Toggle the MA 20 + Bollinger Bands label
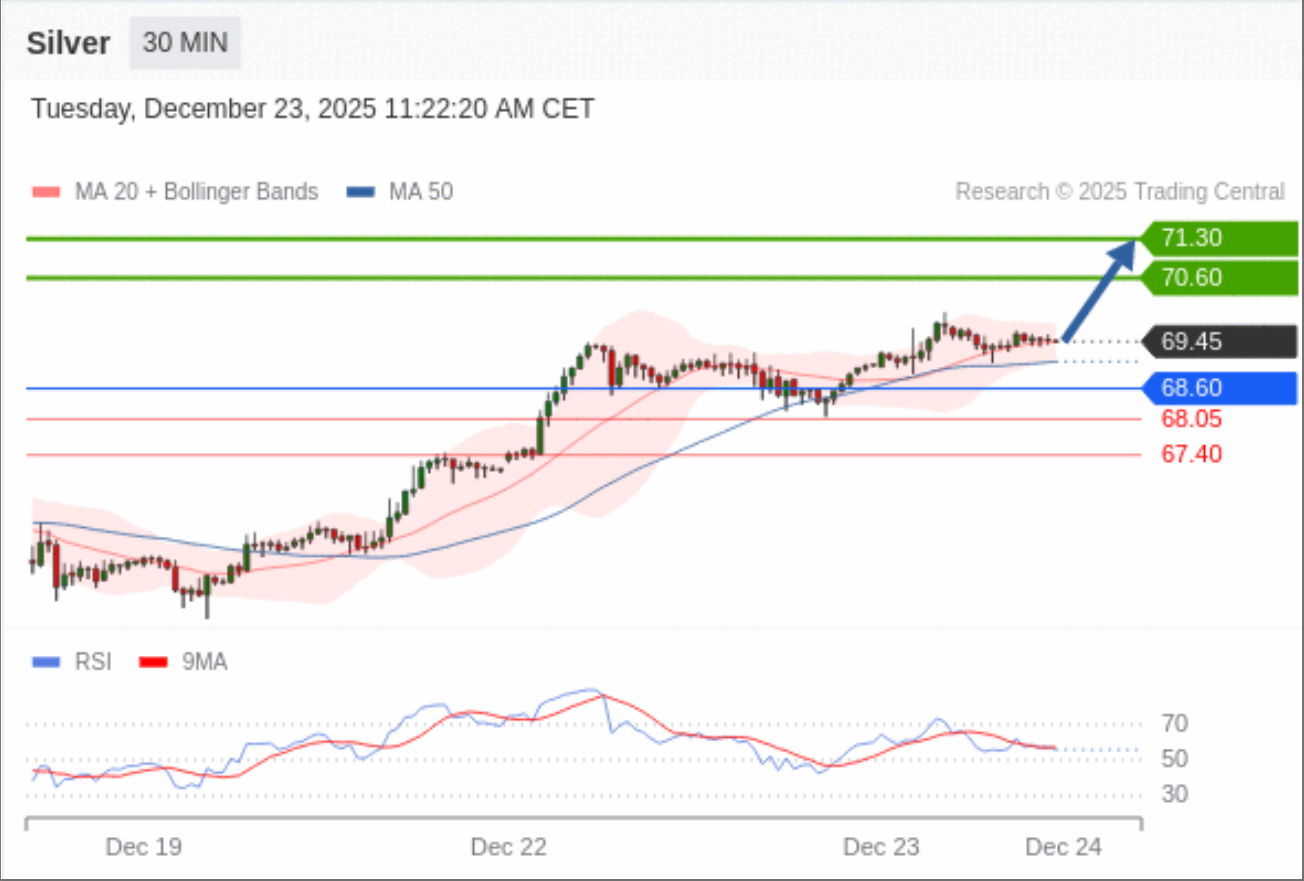1304x881 pixels. [196, 192]
